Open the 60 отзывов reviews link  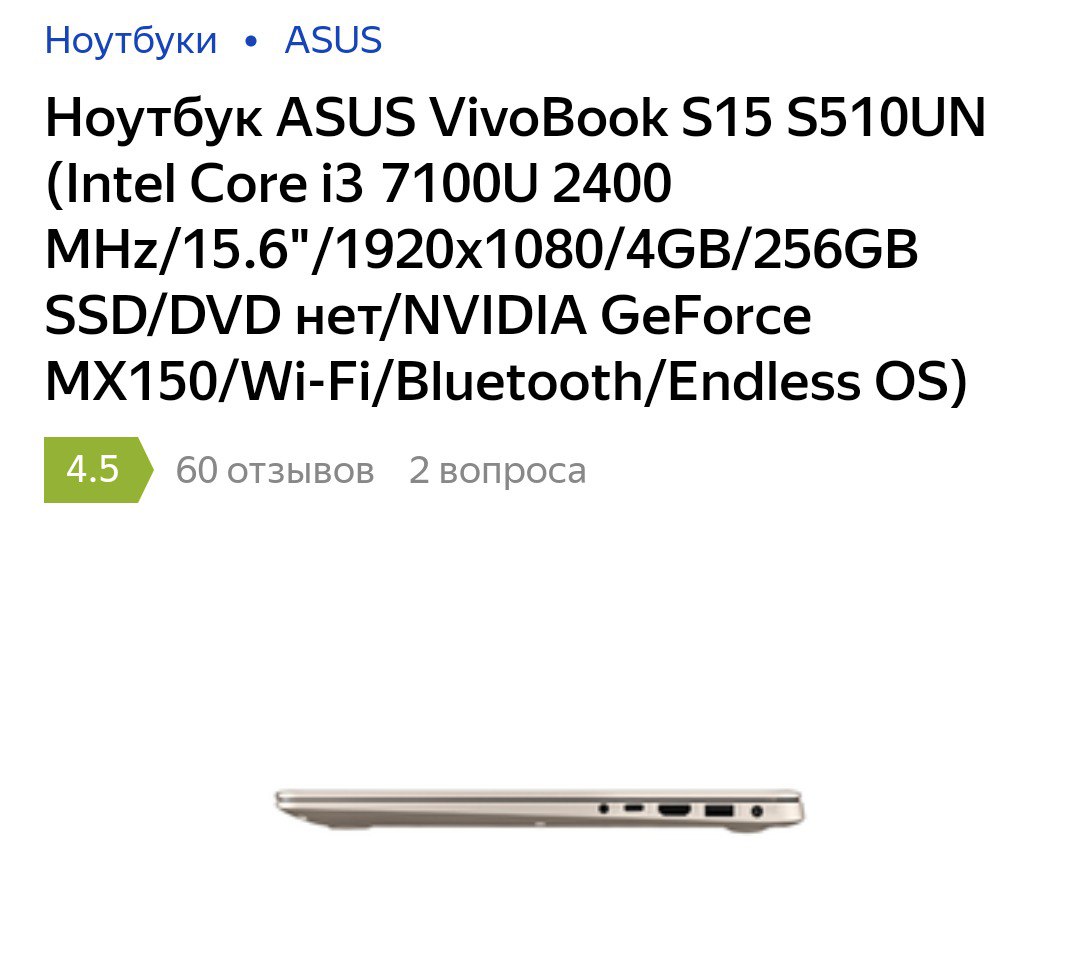[x=275, y=470]
